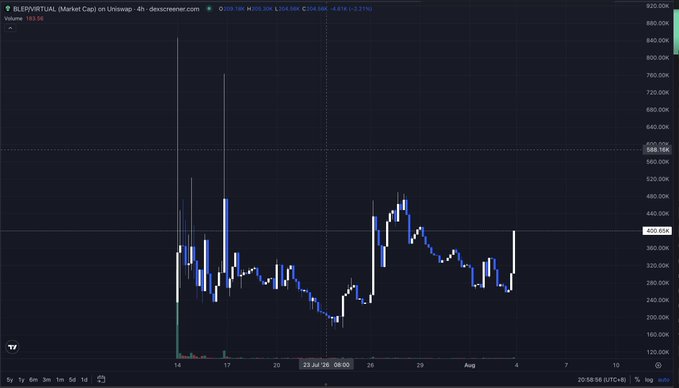Screen dimensions: 679x388
Task: Click the 10 date on time axis
Action: [x=616, y=365]
